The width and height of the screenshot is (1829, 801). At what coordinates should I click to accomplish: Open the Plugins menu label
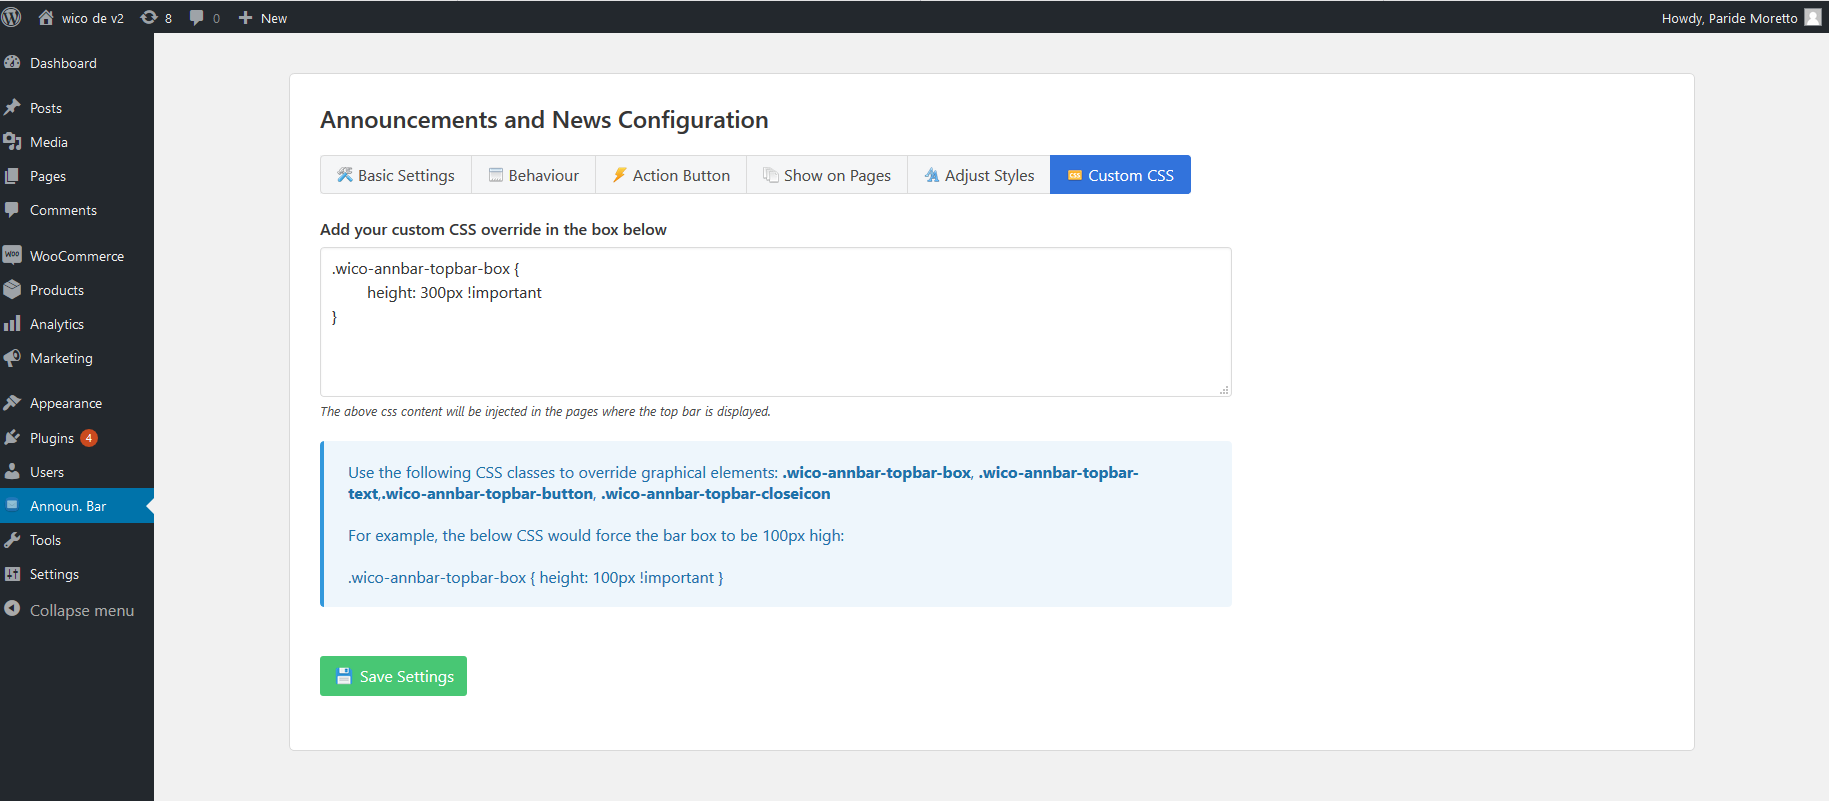[x=52, y=437]
